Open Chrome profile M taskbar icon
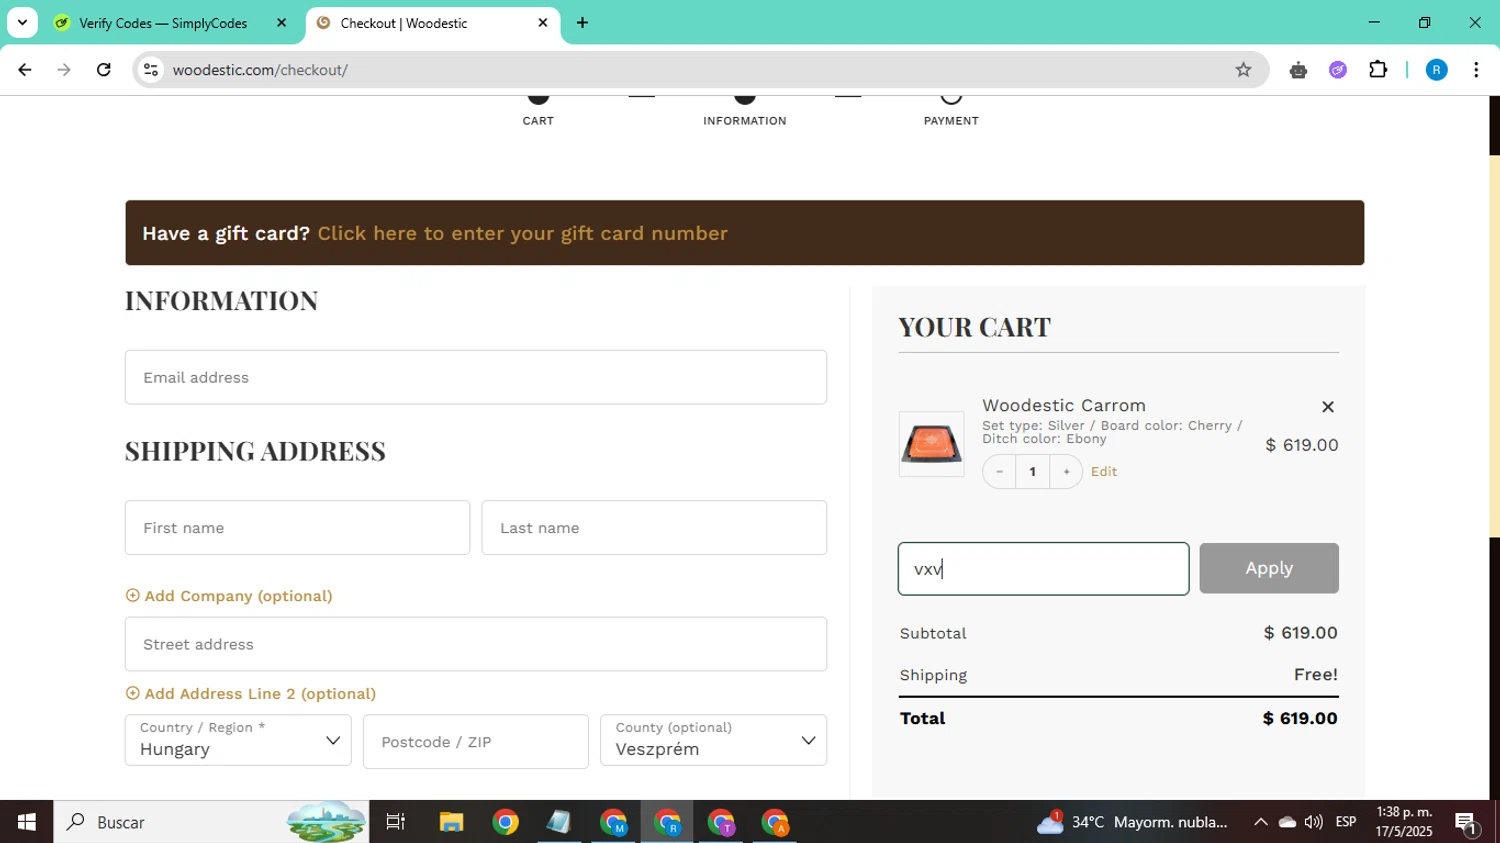The image size is (1500, 843). pos(613,822)
